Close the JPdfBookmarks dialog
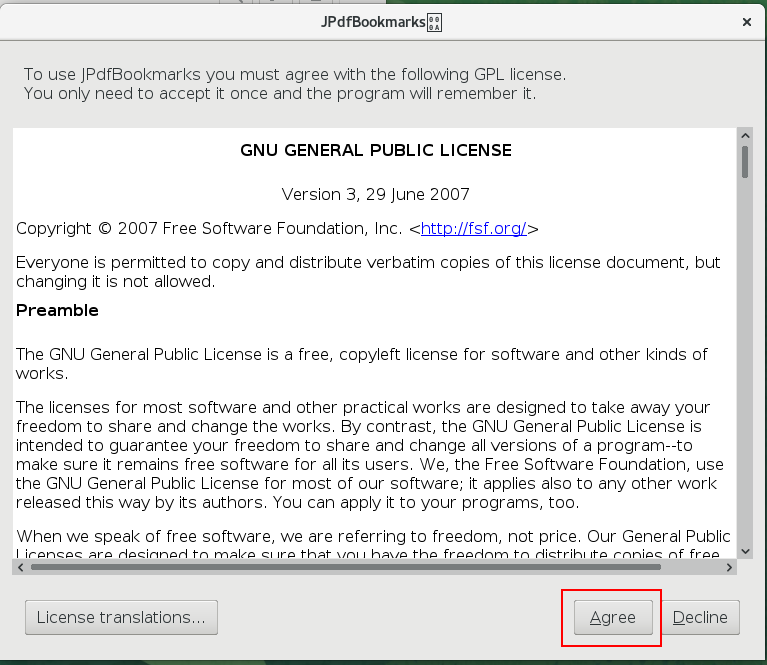 tap(746, 22)
